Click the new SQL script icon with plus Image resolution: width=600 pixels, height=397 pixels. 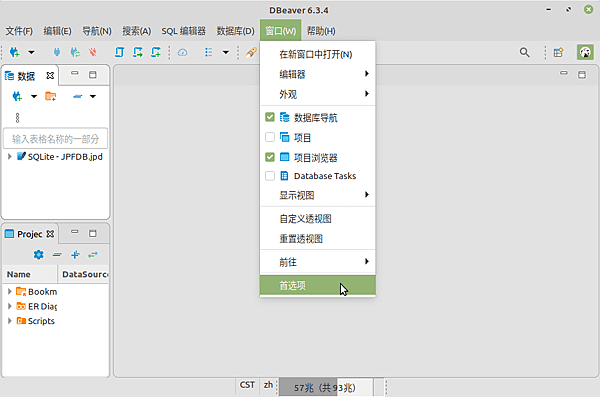point(156,52)
